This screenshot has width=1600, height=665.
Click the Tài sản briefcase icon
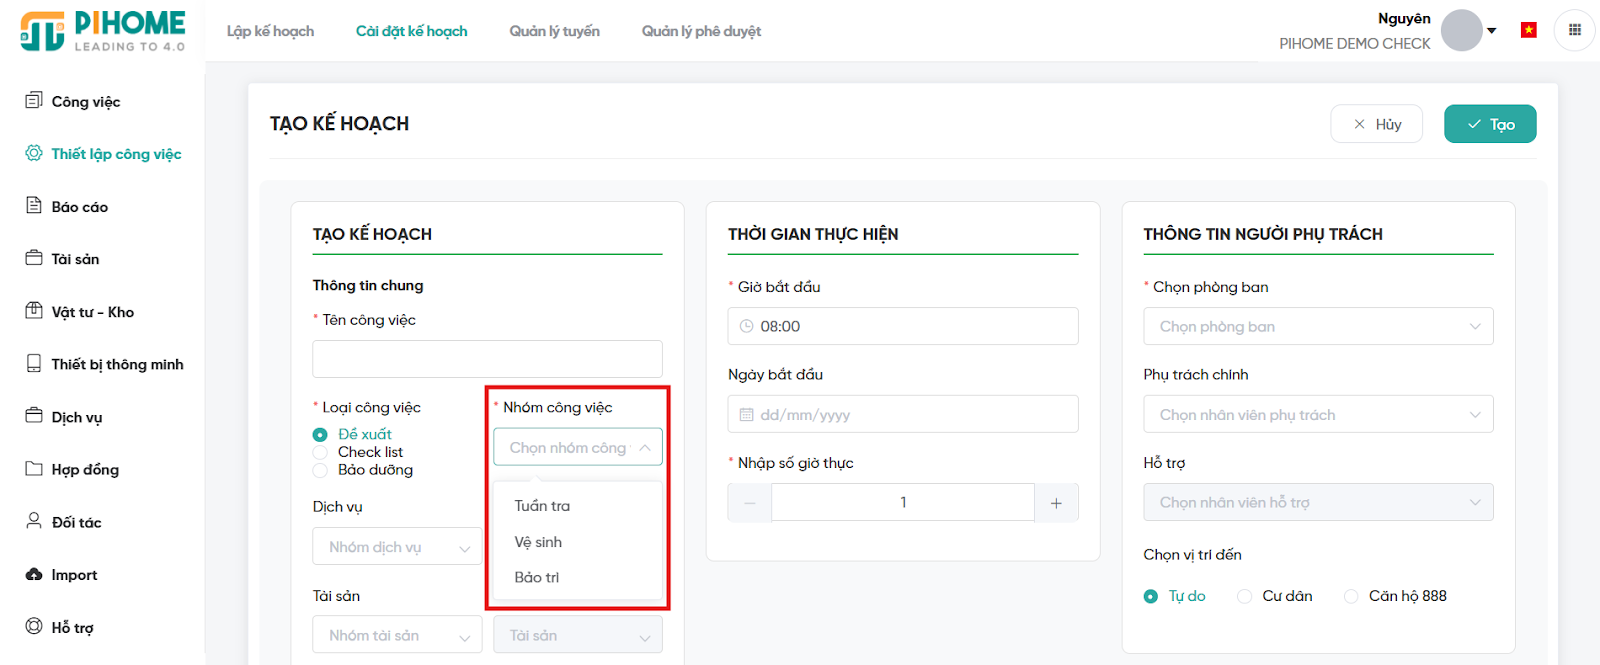pyautogui.click(x=34, y=258)
